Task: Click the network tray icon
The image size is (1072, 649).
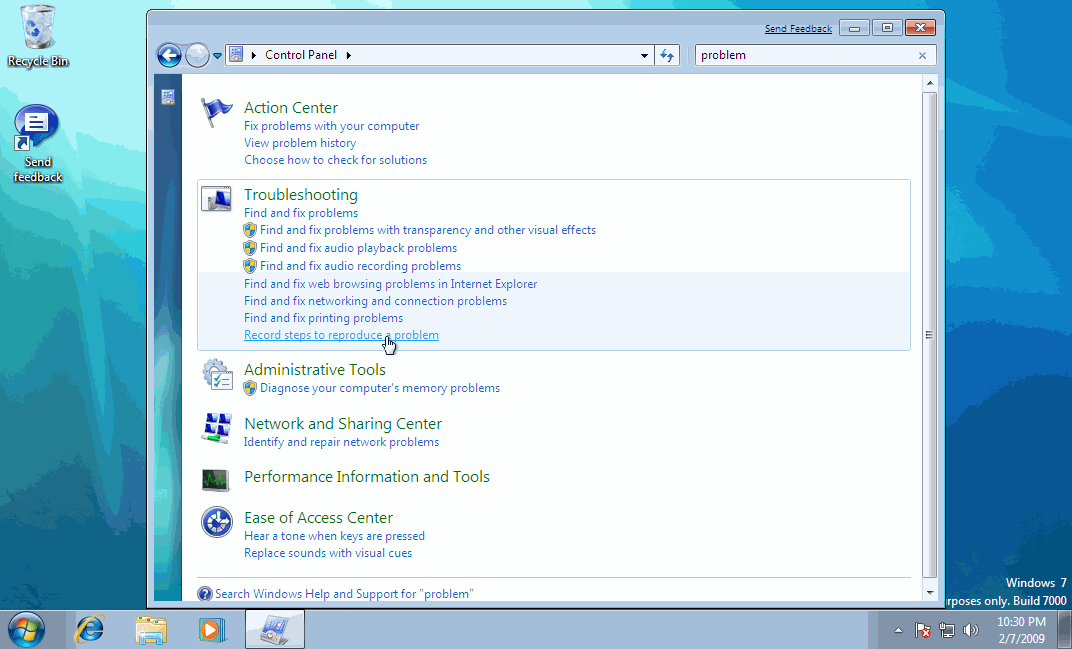Action: click(x=947, y=630)
